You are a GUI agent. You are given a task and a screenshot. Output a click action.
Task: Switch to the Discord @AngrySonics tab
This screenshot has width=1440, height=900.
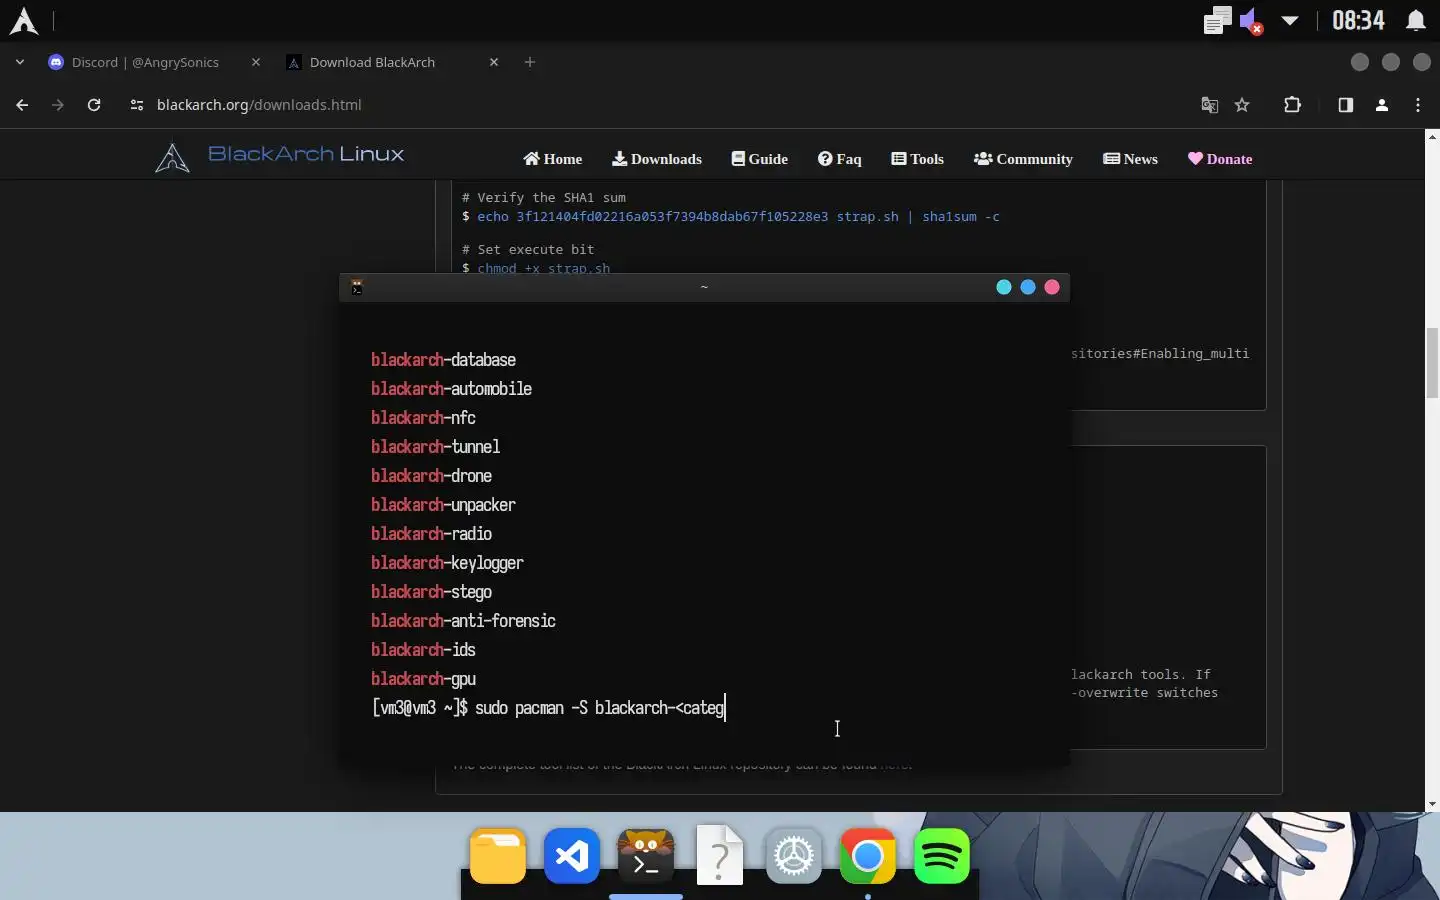tap(145, 62)
